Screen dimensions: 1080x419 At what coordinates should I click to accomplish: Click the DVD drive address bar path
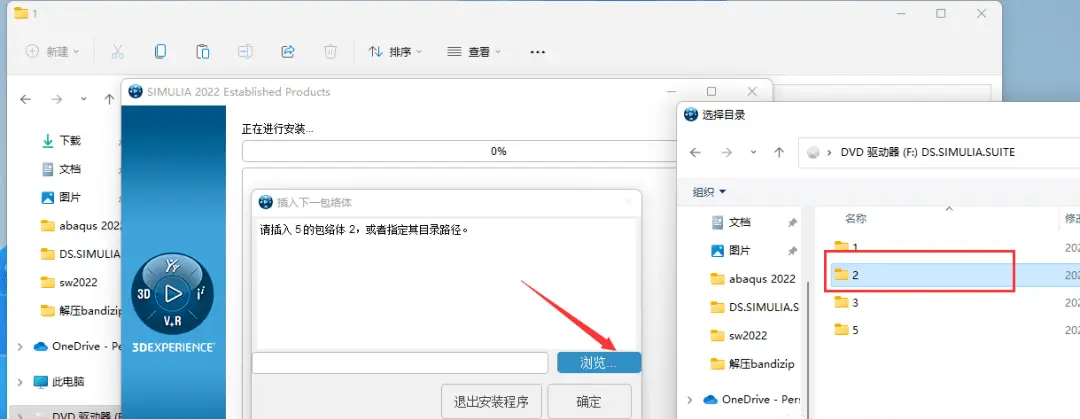pyautogui.click(x=928, y=152)
